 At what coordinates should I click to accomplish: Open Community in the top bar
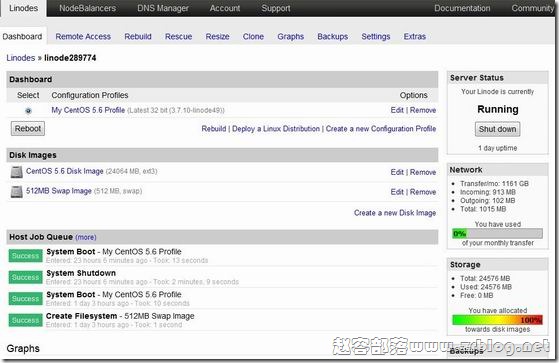click(533, 8)
